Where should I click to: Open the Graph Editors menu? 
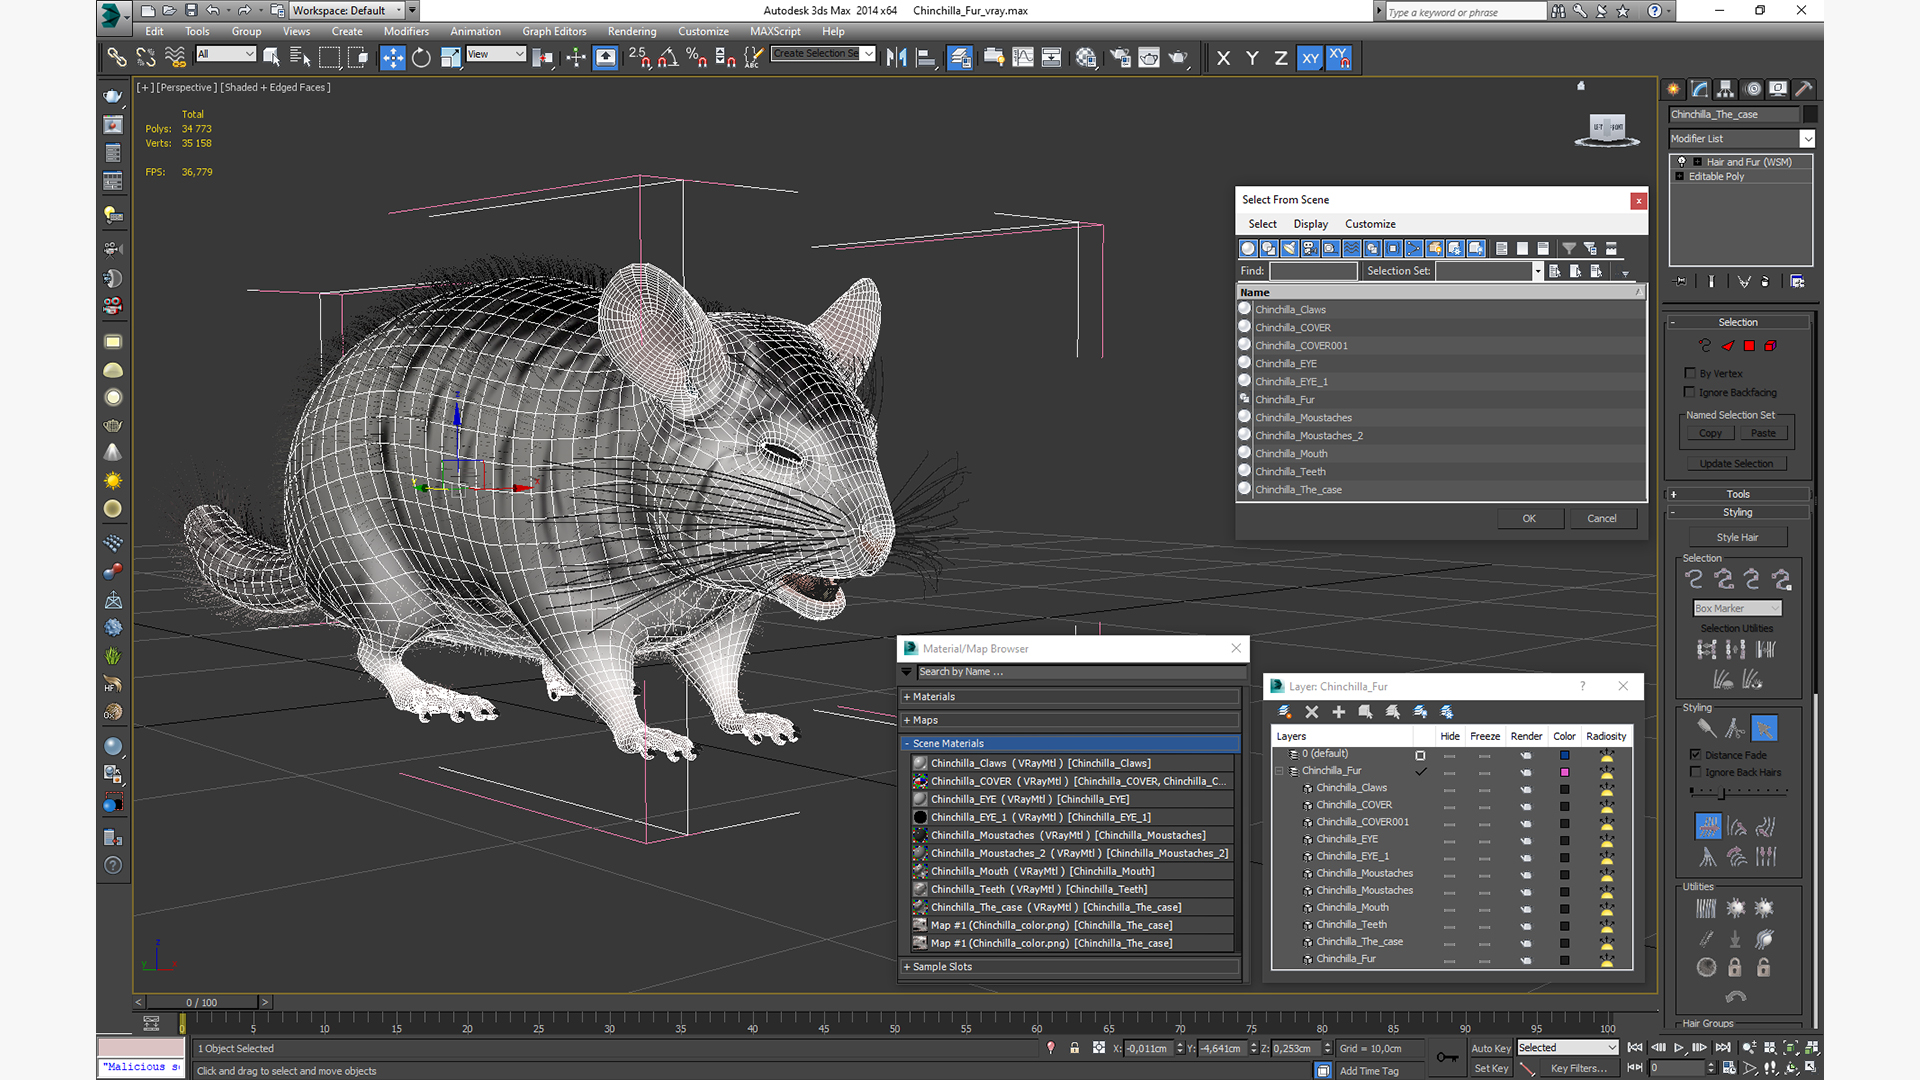tap(553, 32)
